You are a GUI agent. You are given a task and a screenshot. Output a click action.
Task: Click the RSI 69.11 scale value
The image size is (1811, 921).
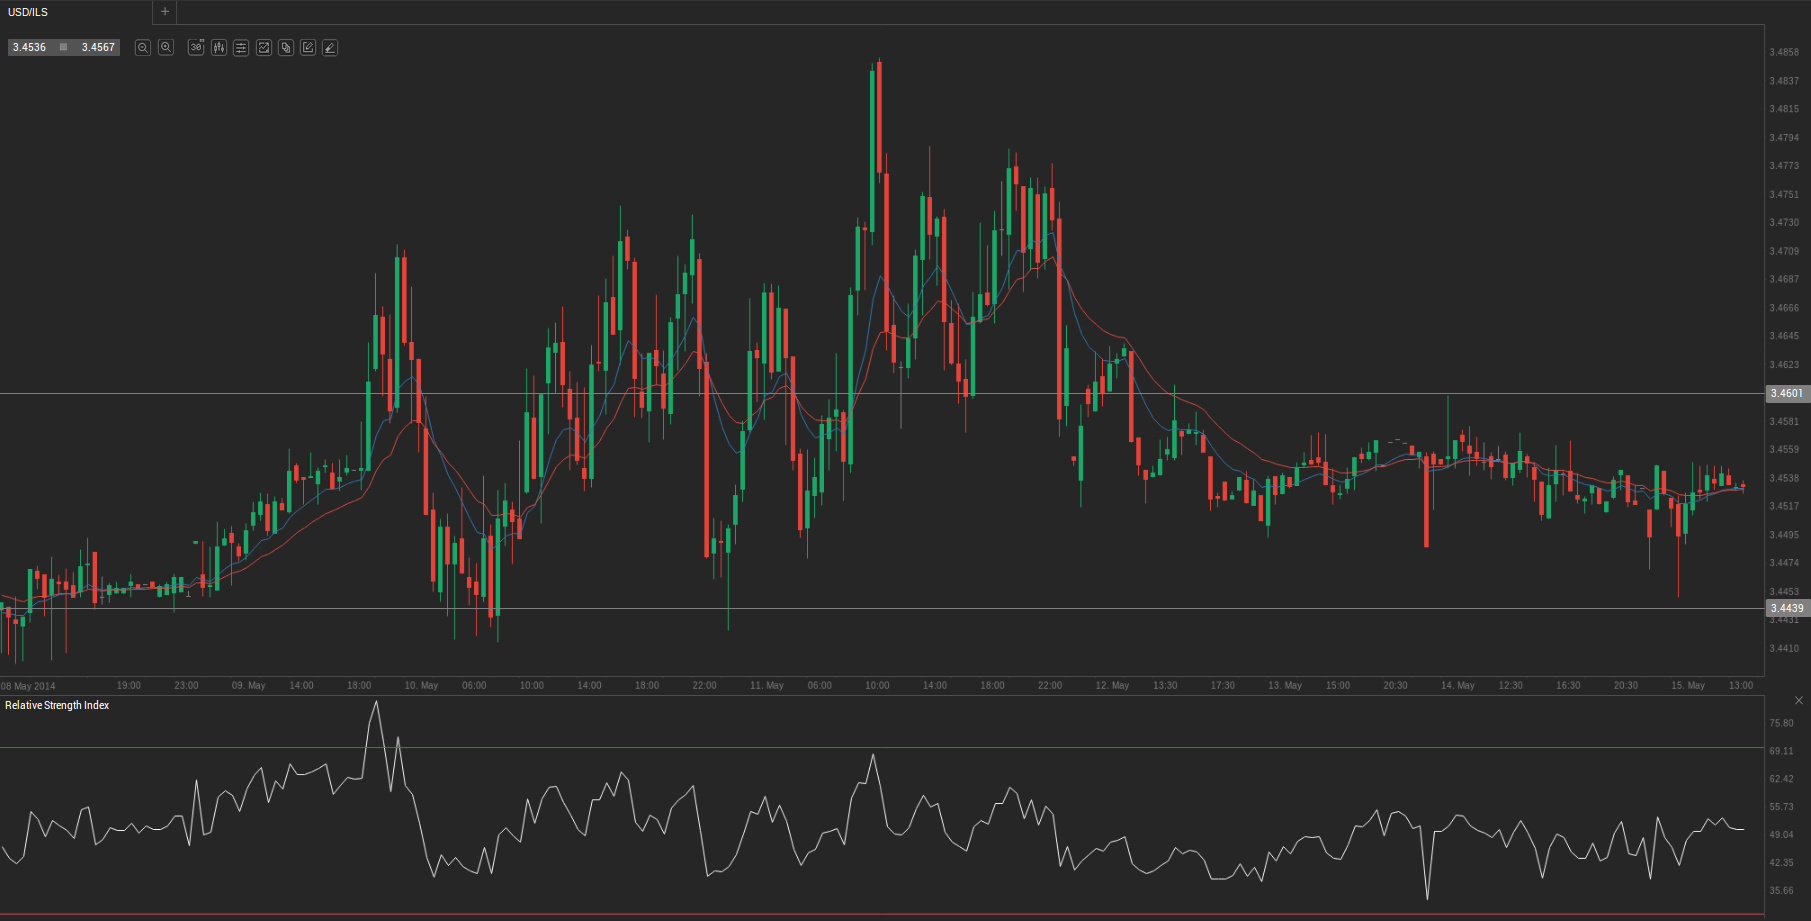pos(1781,751)
